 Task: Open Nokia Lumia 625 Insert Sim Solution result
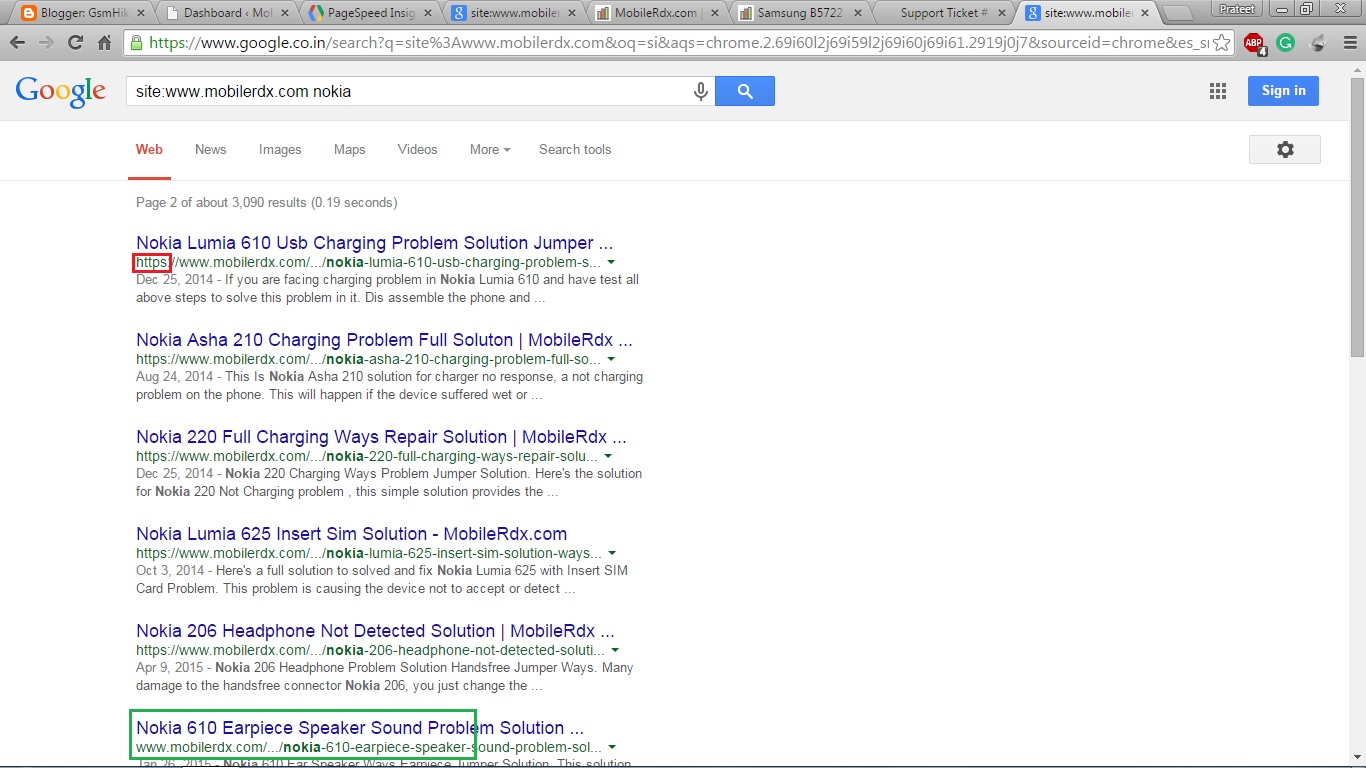click(351, 534)
